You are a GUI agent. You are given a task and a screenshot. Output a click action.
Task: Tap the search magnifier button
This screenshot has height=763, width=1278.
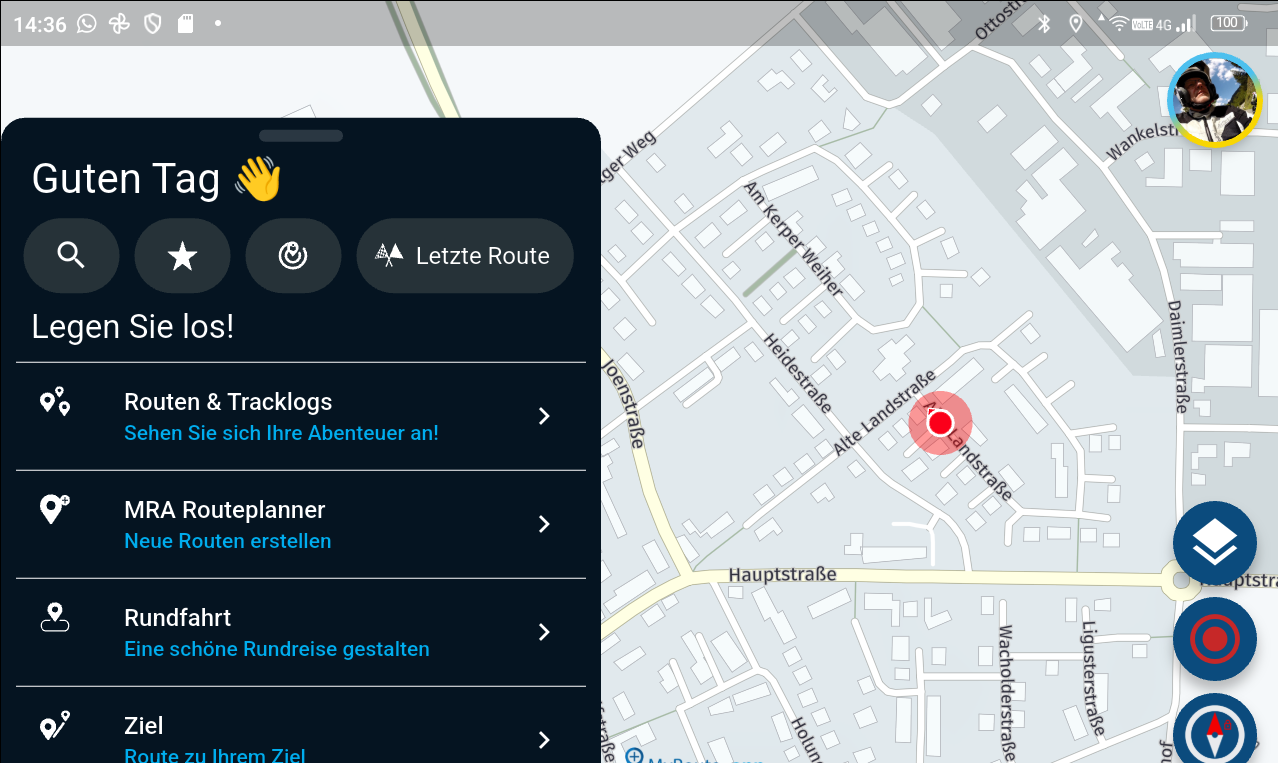pos(71,256)
